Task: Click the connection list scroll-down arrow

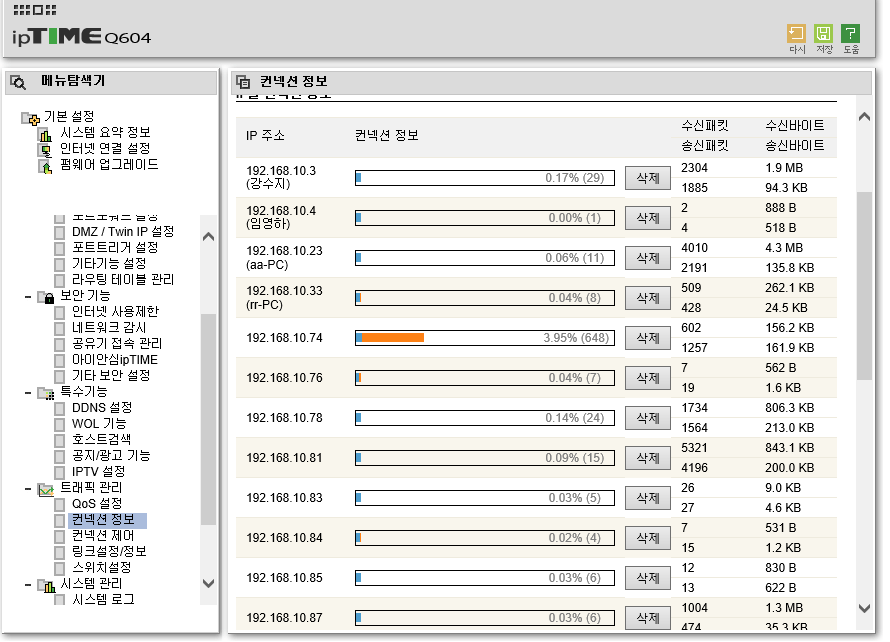Action: (864, 609)
